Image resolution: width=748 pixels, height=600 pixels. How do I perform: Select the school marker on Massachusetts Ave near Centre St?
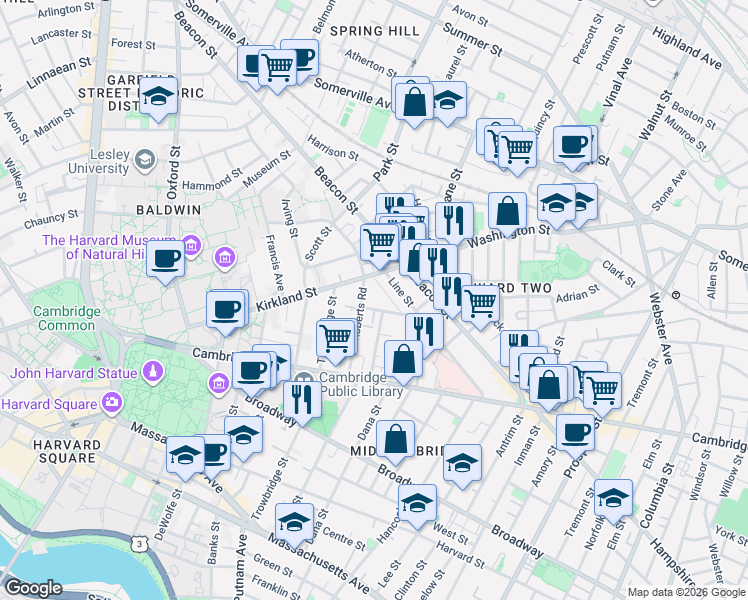coord(294,525)
